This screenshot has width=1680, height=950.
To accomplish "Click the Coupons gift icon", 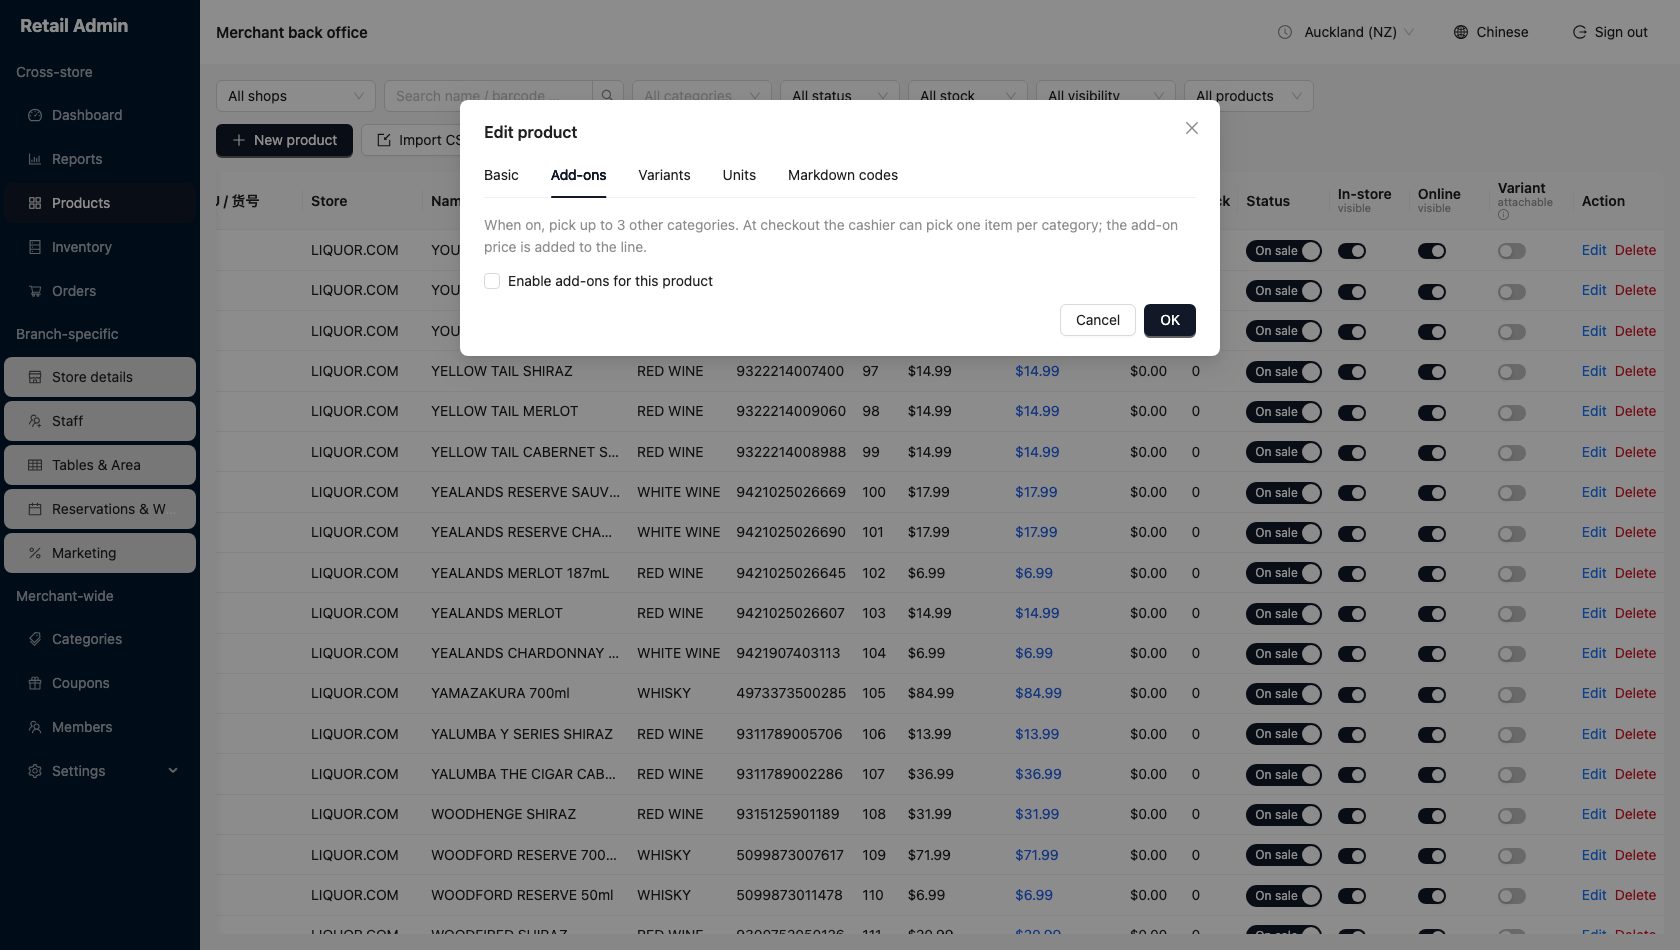I will (x=35, y=683).
